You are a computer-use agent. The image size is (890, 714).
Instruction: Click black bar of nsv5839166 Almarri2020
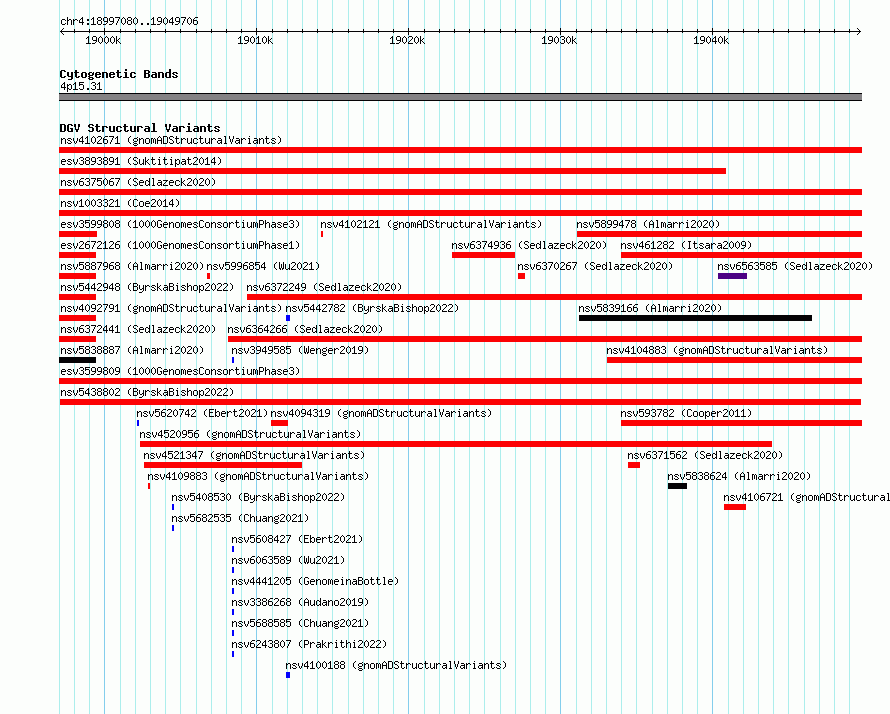coord(695,318)
